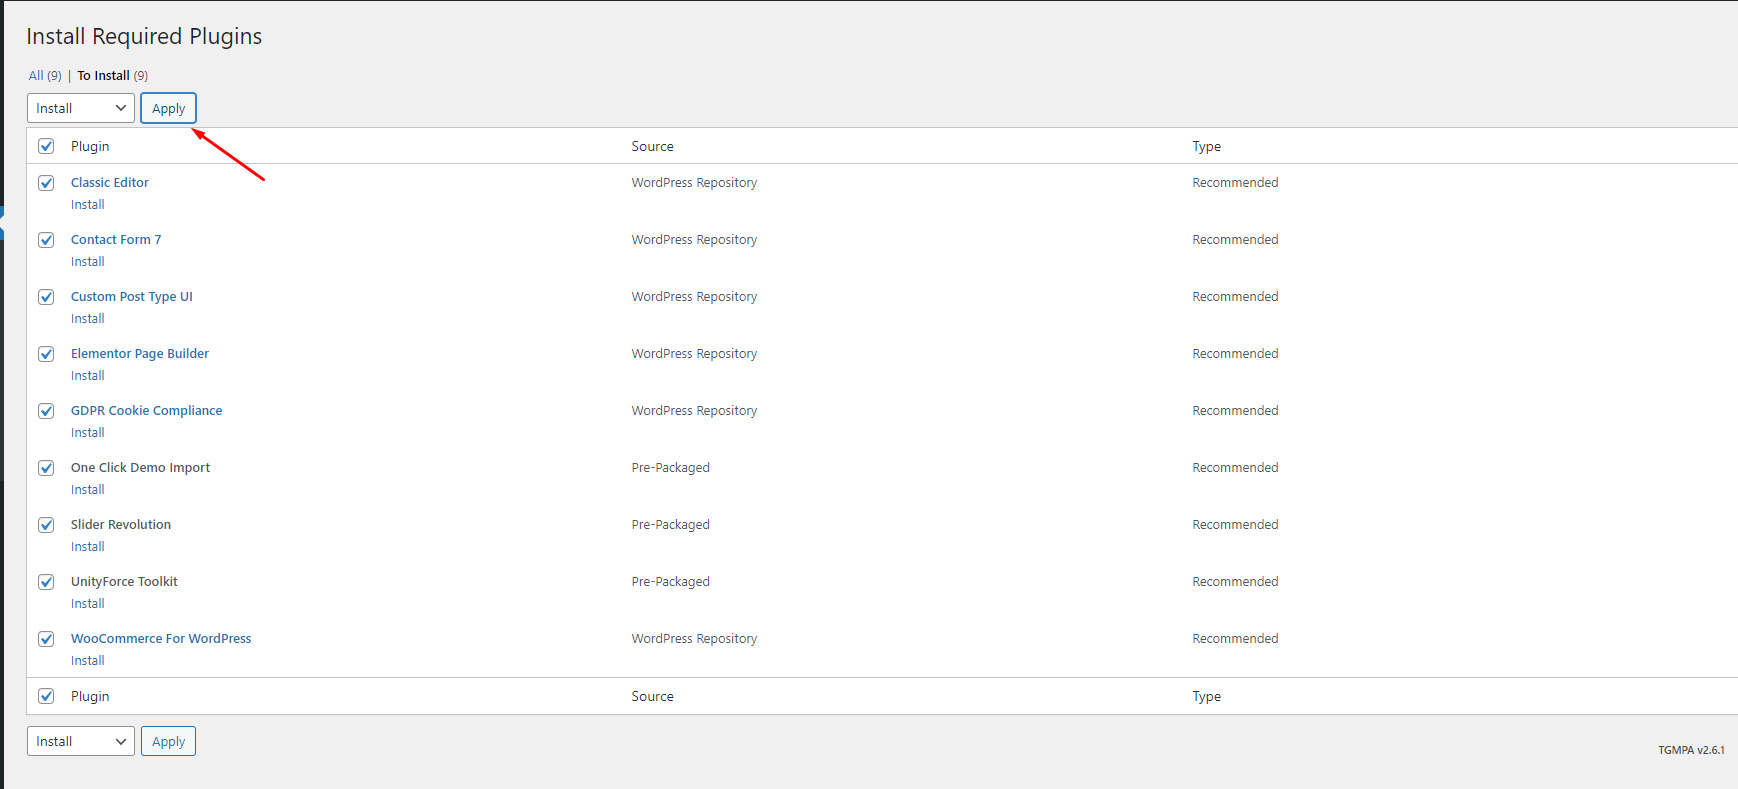This screenshot has height=789, width=1738.
Task: Click the TGMPA v2.6.1 version text
Action: [x=1691, y=750]
